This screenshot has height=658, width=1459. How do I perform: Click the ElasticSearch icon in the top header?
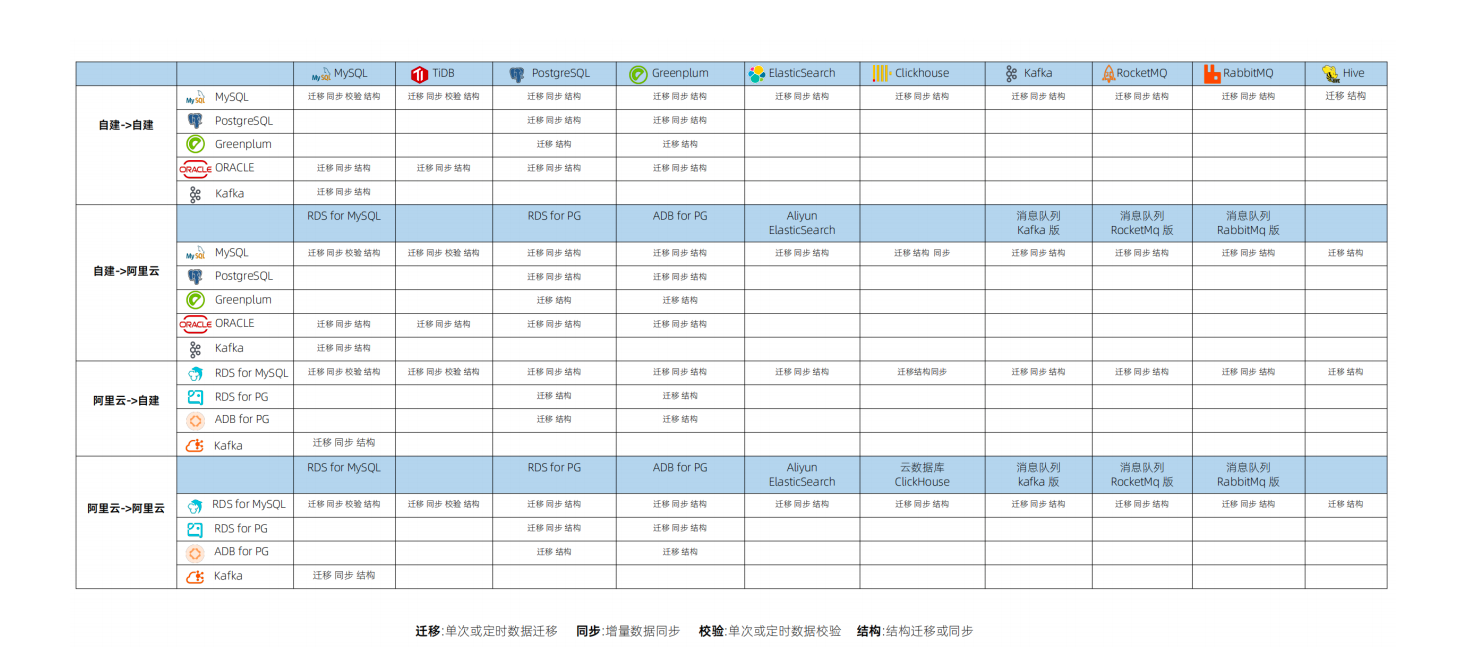(x=757, y=74)
